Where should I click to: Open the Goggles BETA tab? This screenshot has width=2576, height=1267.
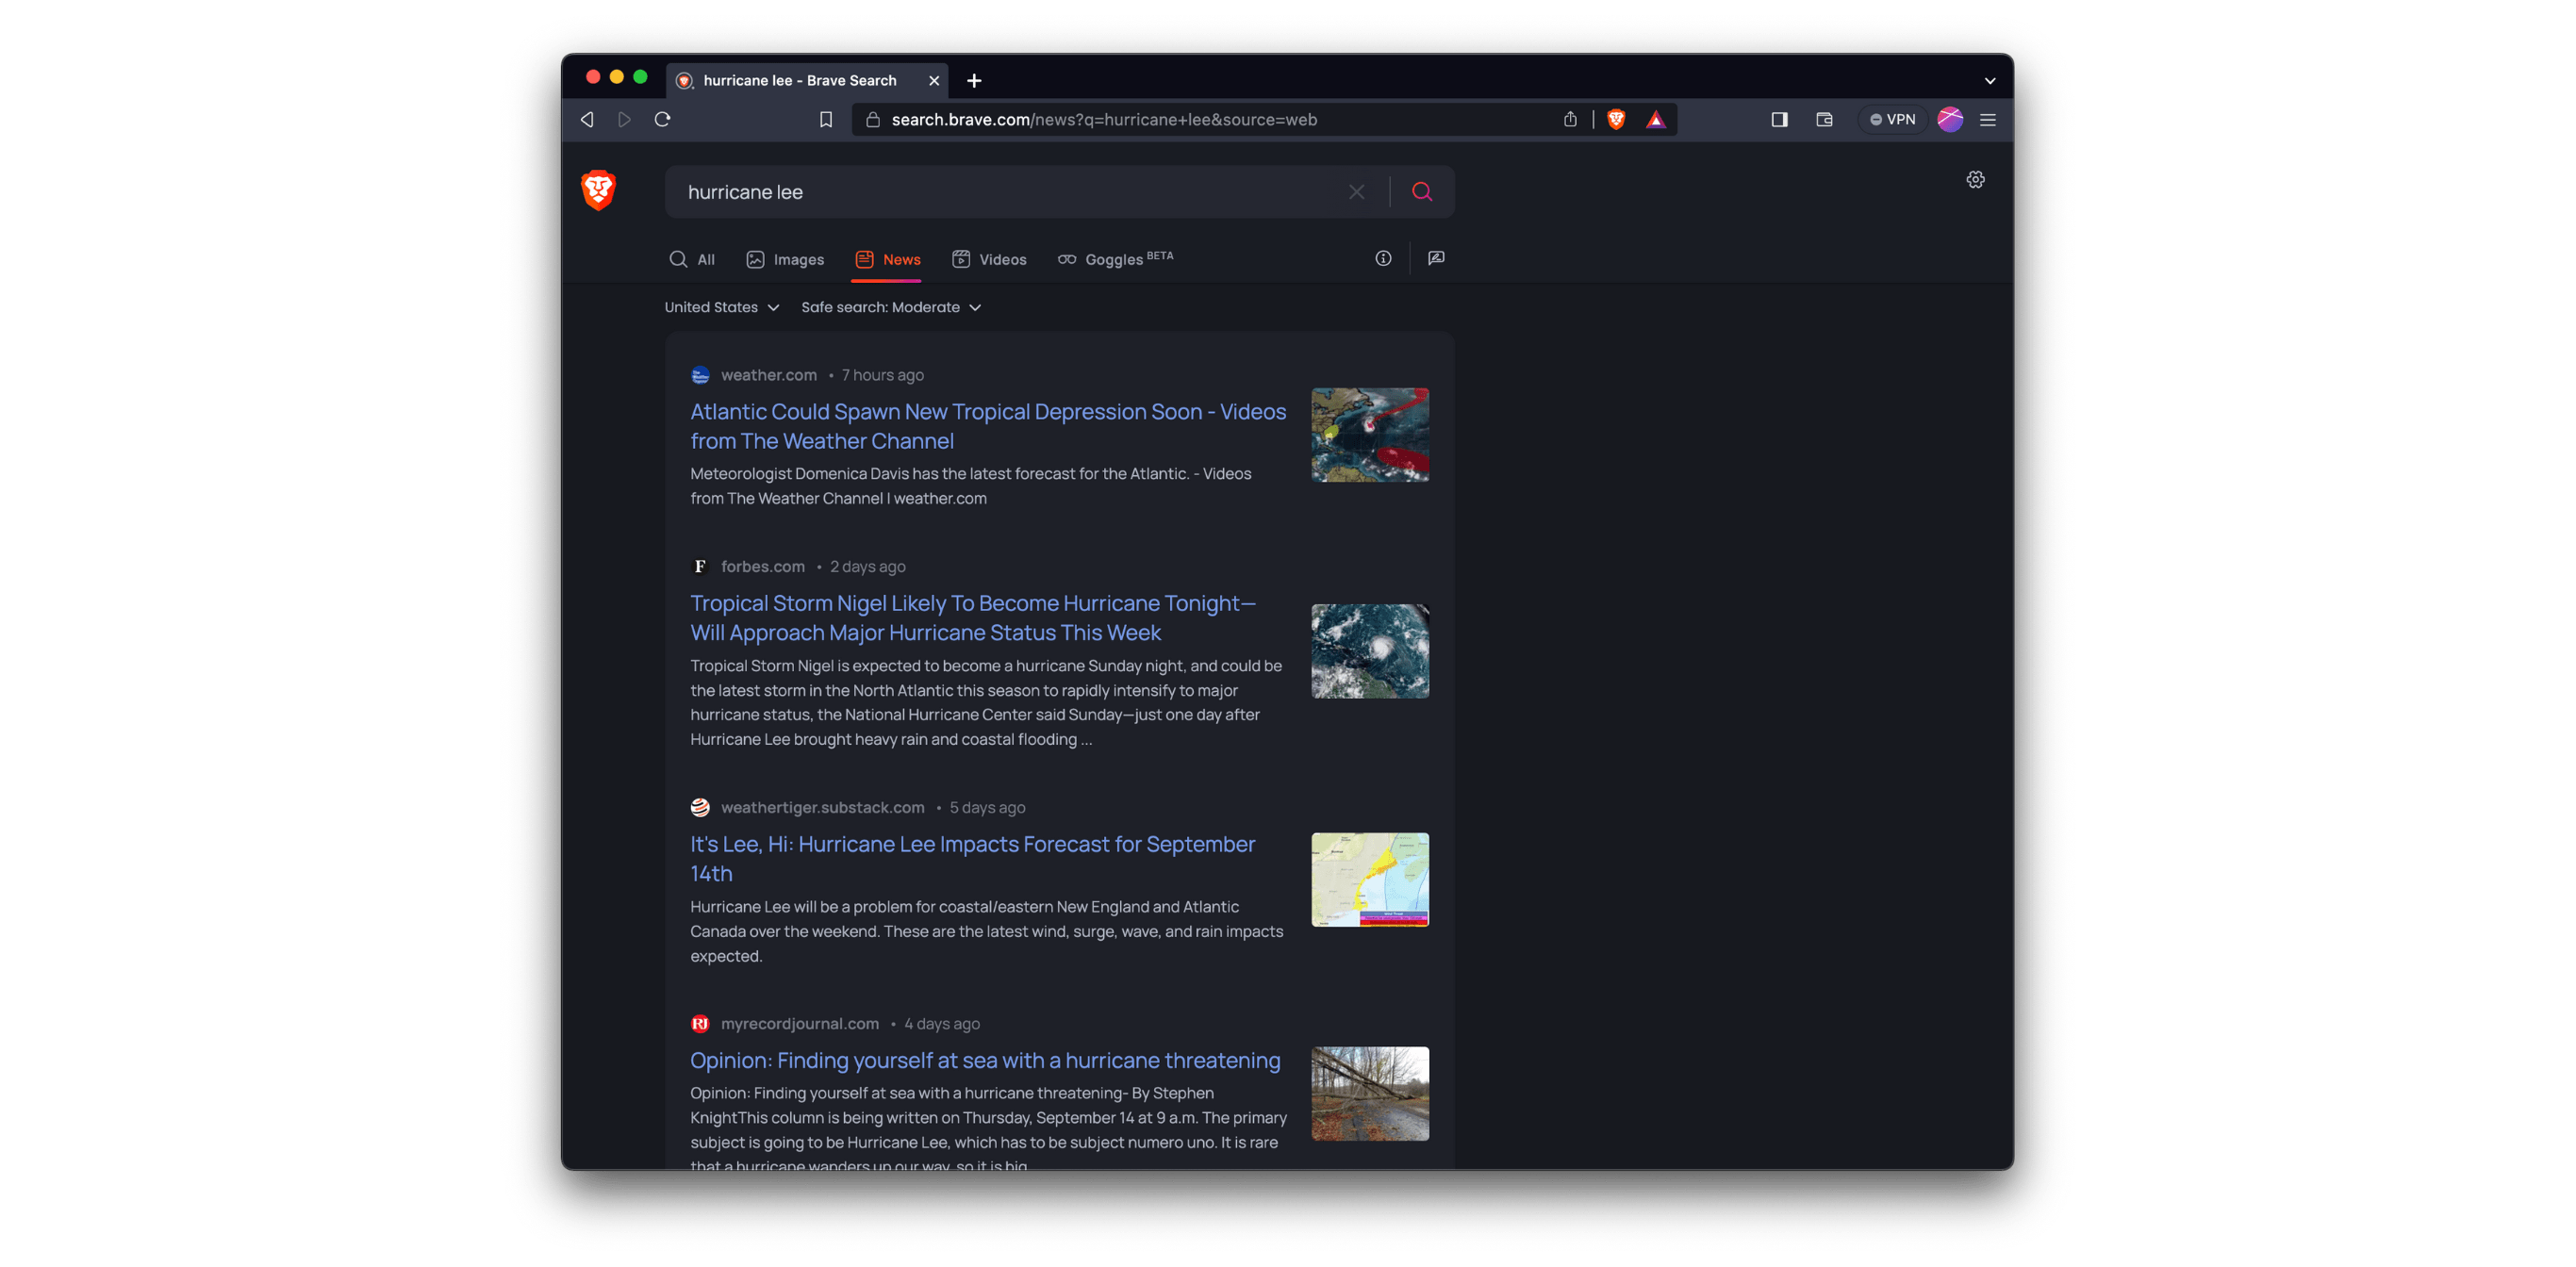[1115, 260]
